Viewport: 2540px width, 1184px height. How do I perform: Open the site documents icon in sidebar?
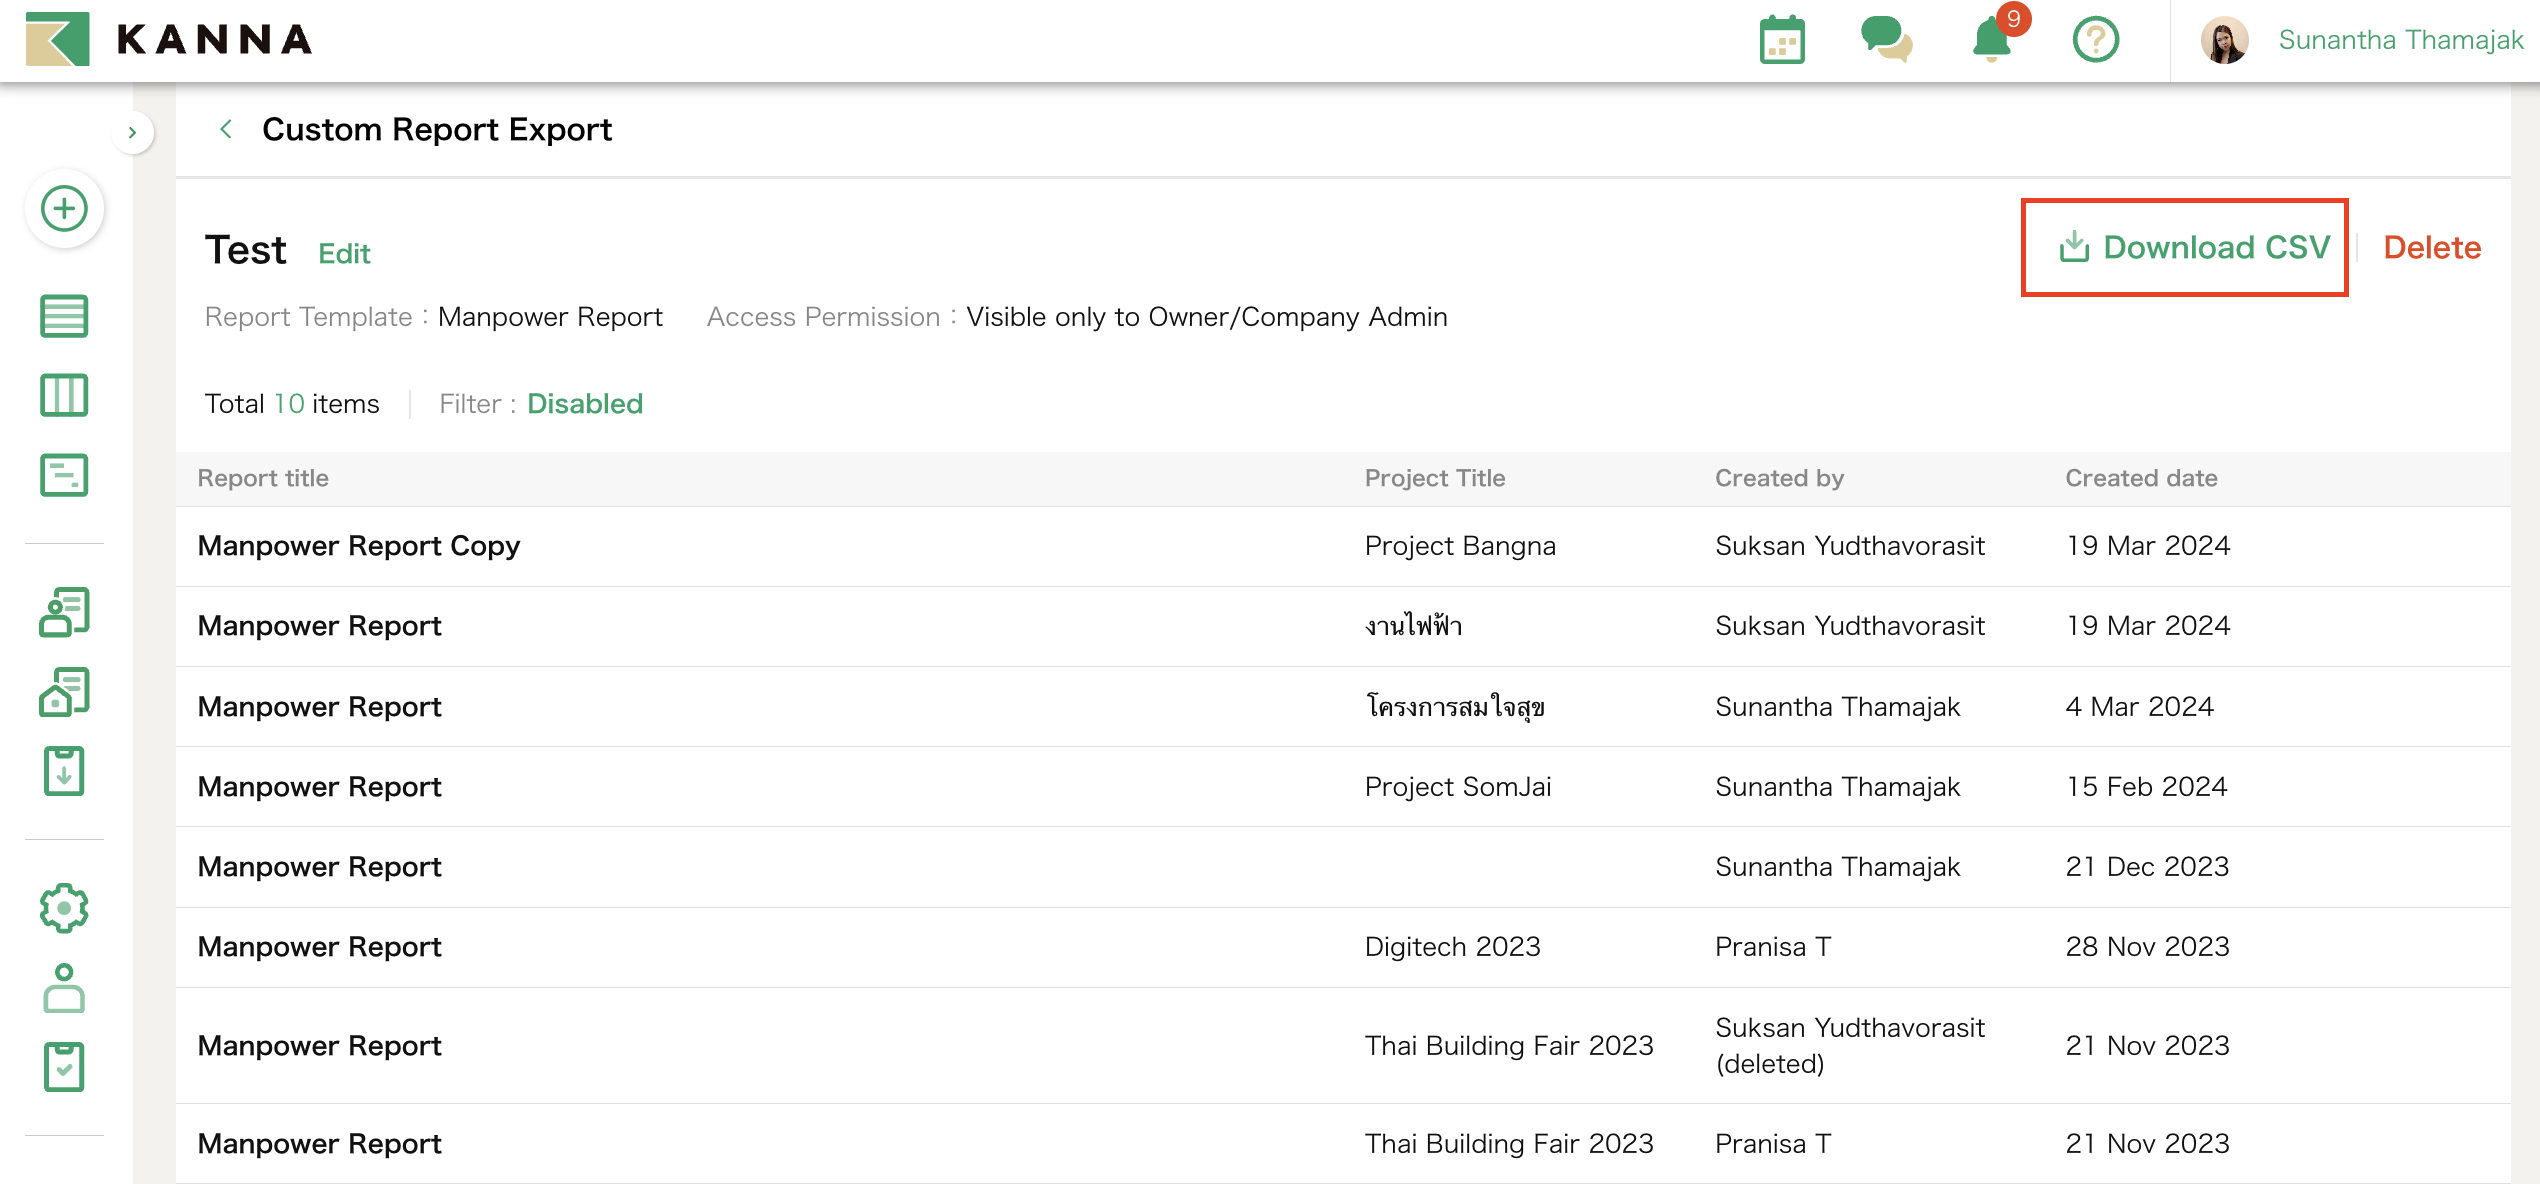click(x=63, y=690)
